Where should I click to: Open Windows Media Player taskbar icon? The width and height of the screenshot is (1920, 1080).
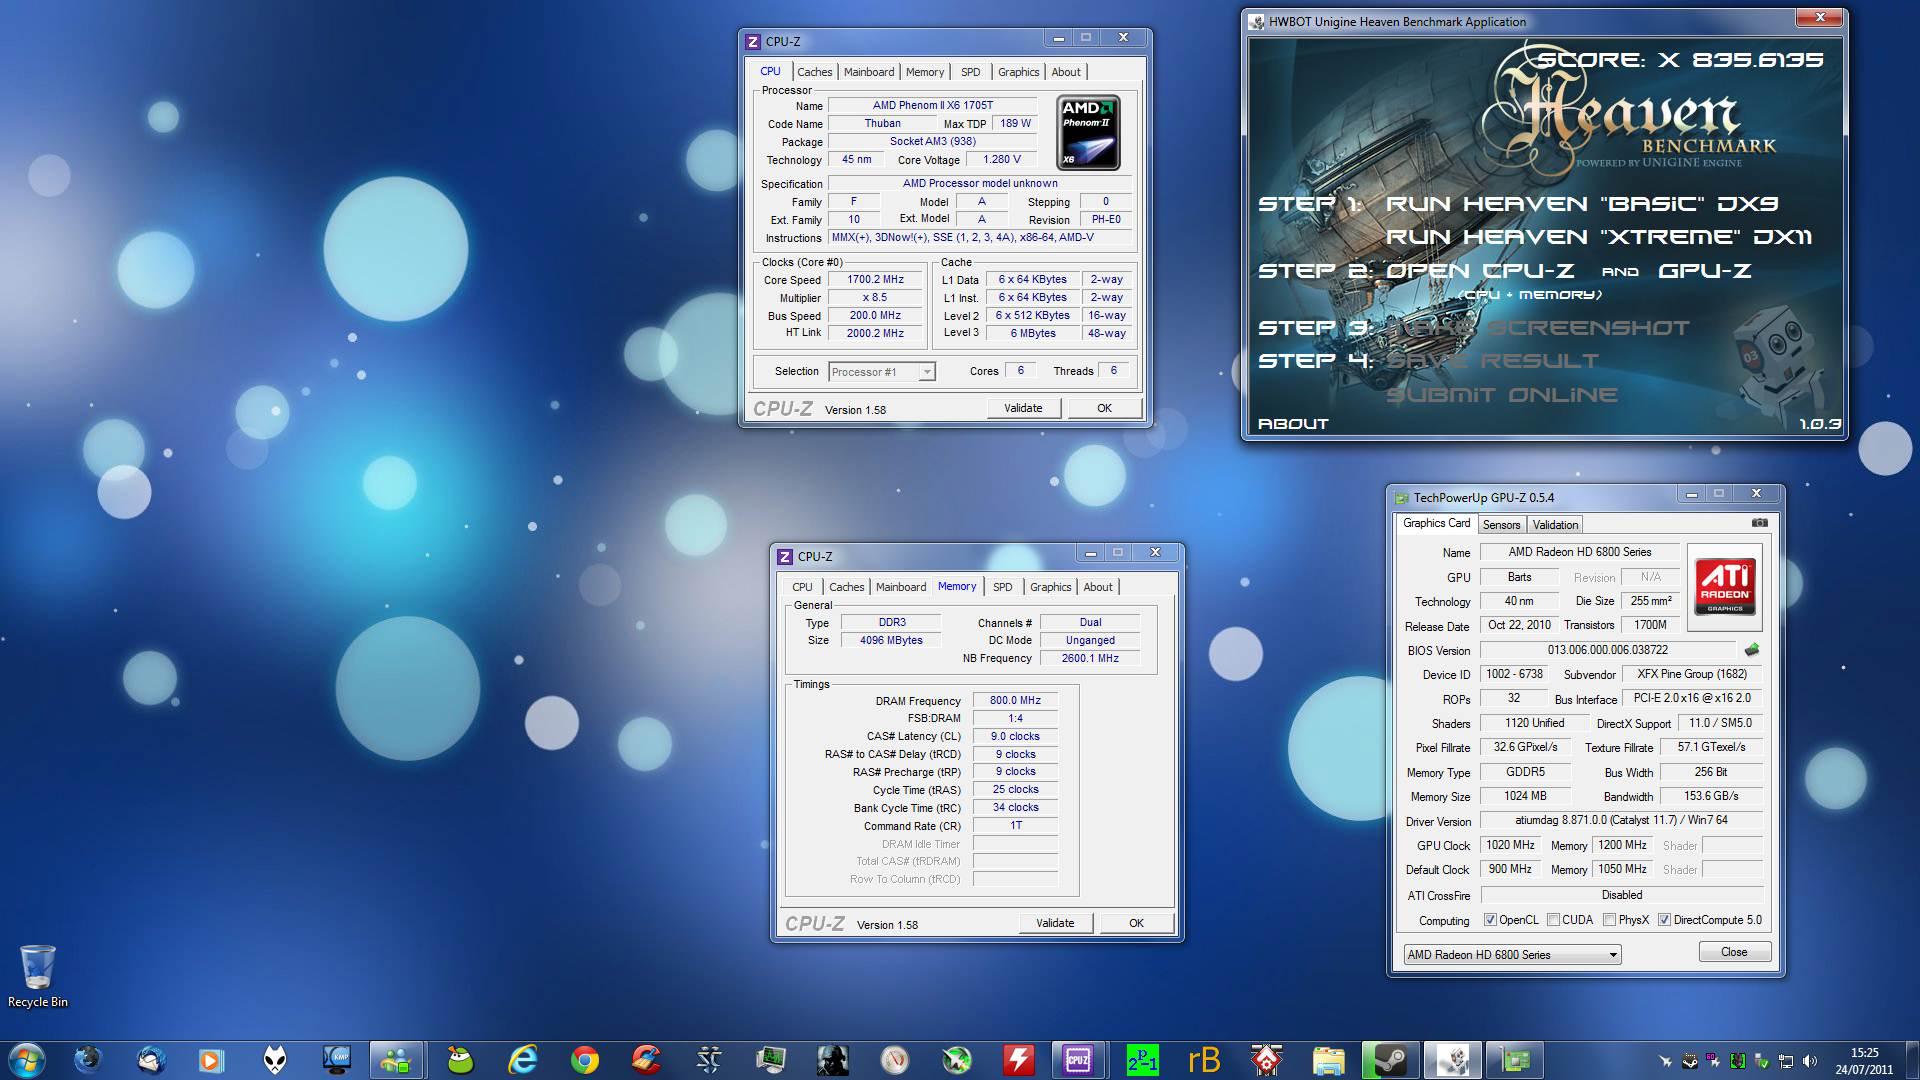pyautogui.click(x=211, y=1059)
